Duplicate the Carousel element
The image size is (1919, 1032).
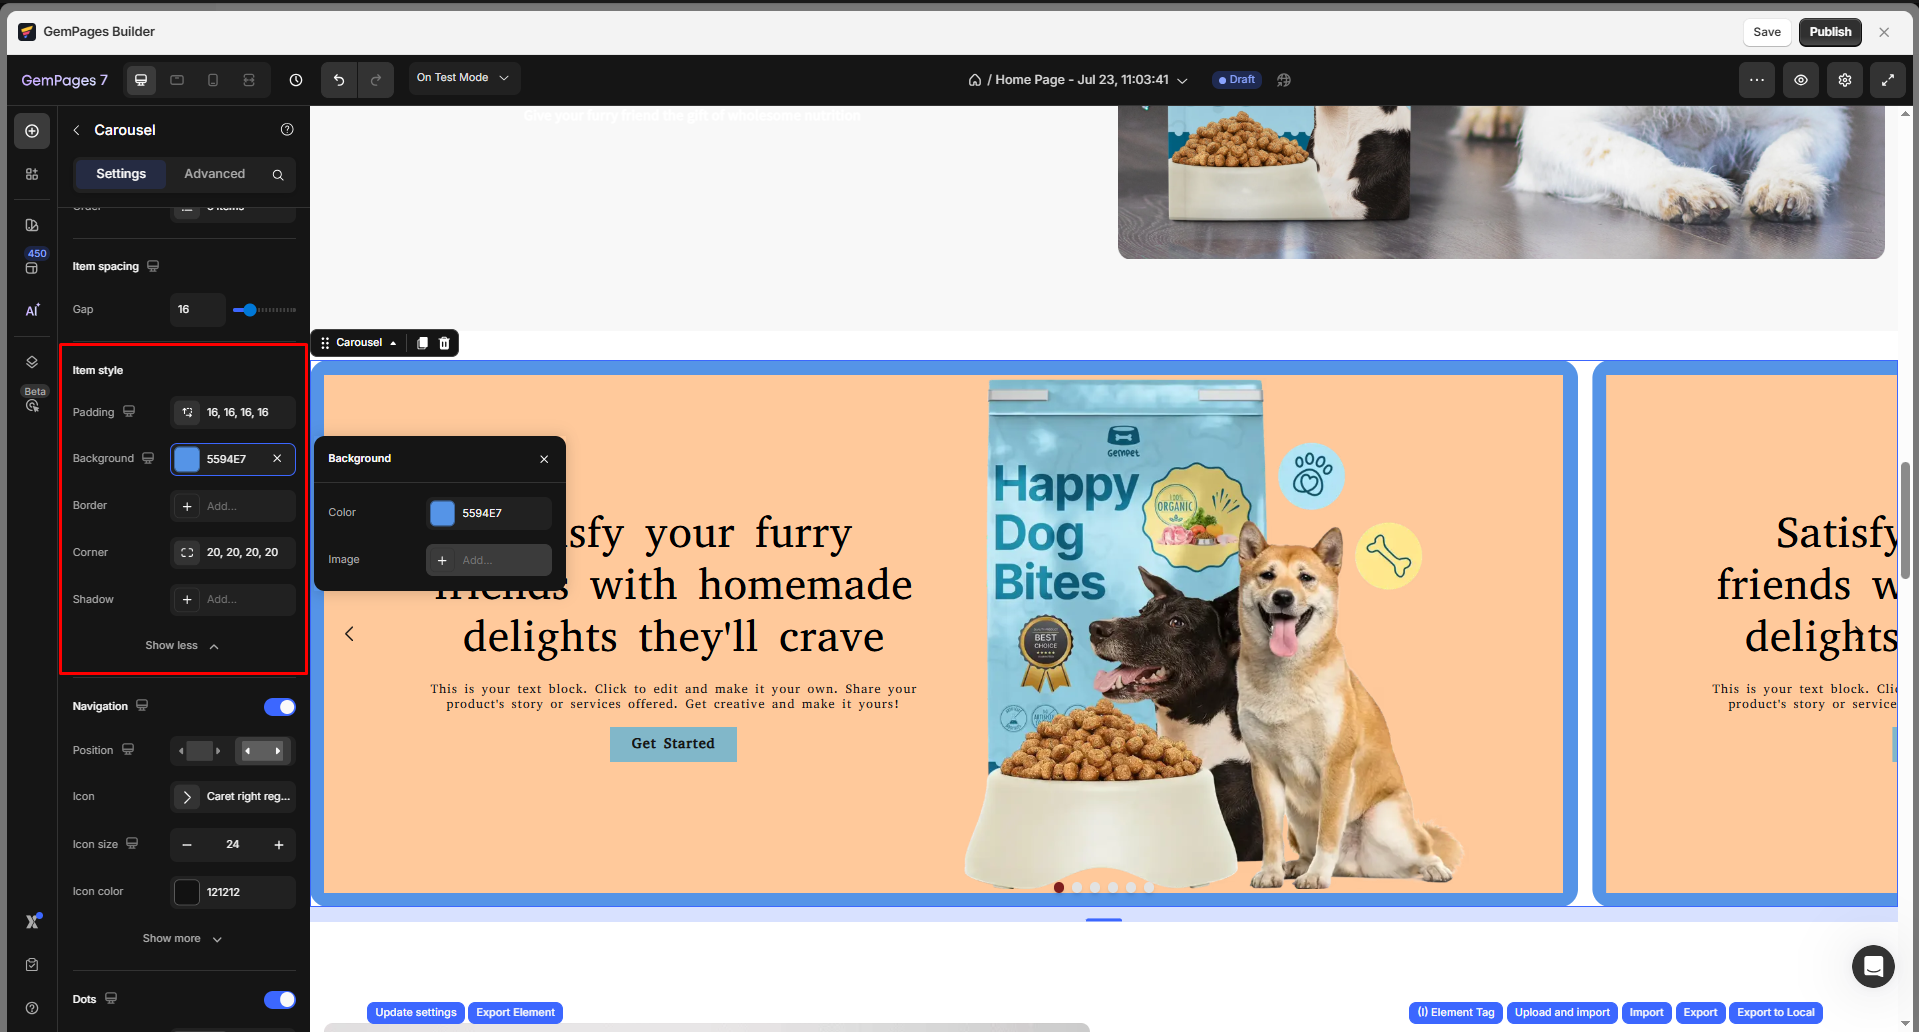[x=422, y=343]
